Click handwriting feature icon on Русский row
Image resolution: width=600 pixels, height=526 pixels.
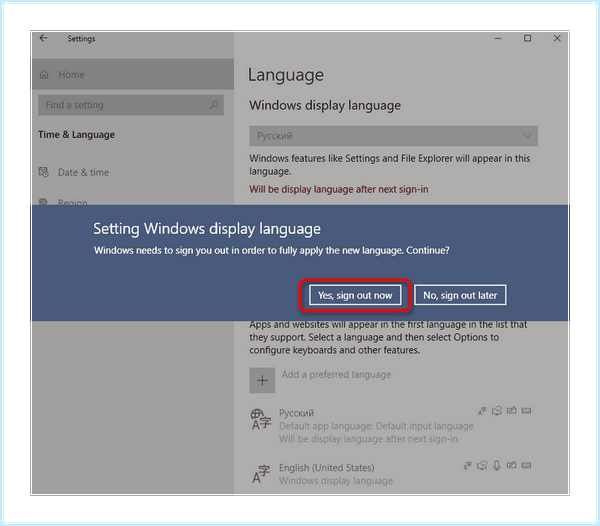512,410
